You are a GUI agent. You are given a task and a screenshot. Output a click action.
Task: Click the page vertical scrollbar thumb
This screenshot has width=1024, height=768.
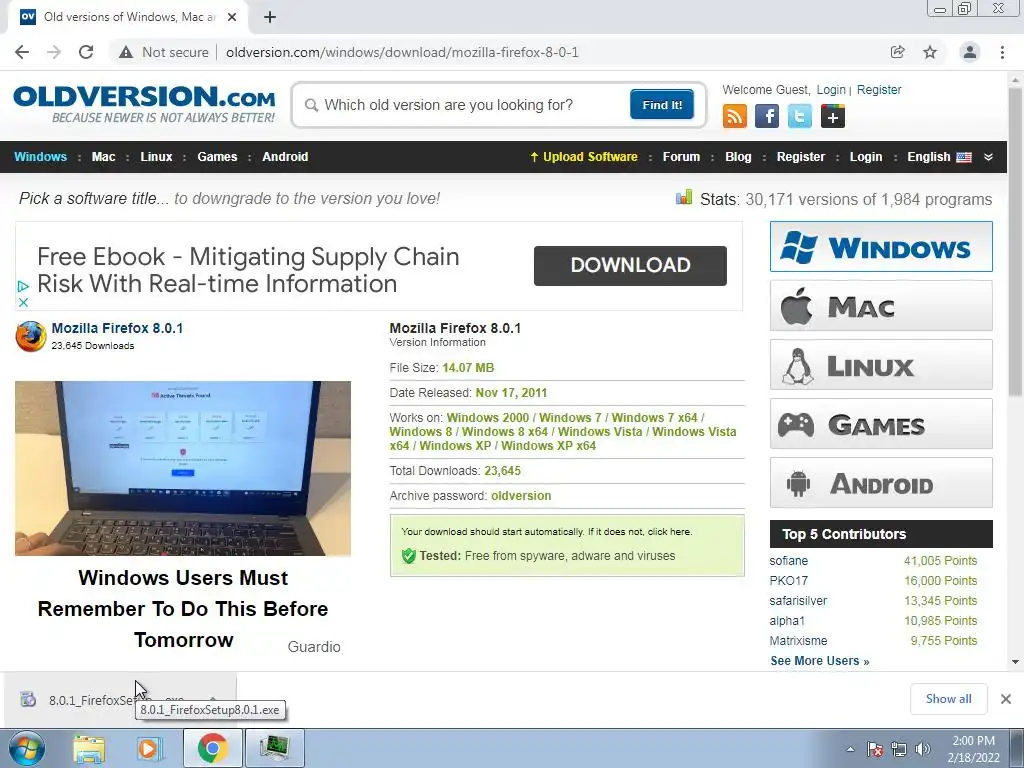1016,240
